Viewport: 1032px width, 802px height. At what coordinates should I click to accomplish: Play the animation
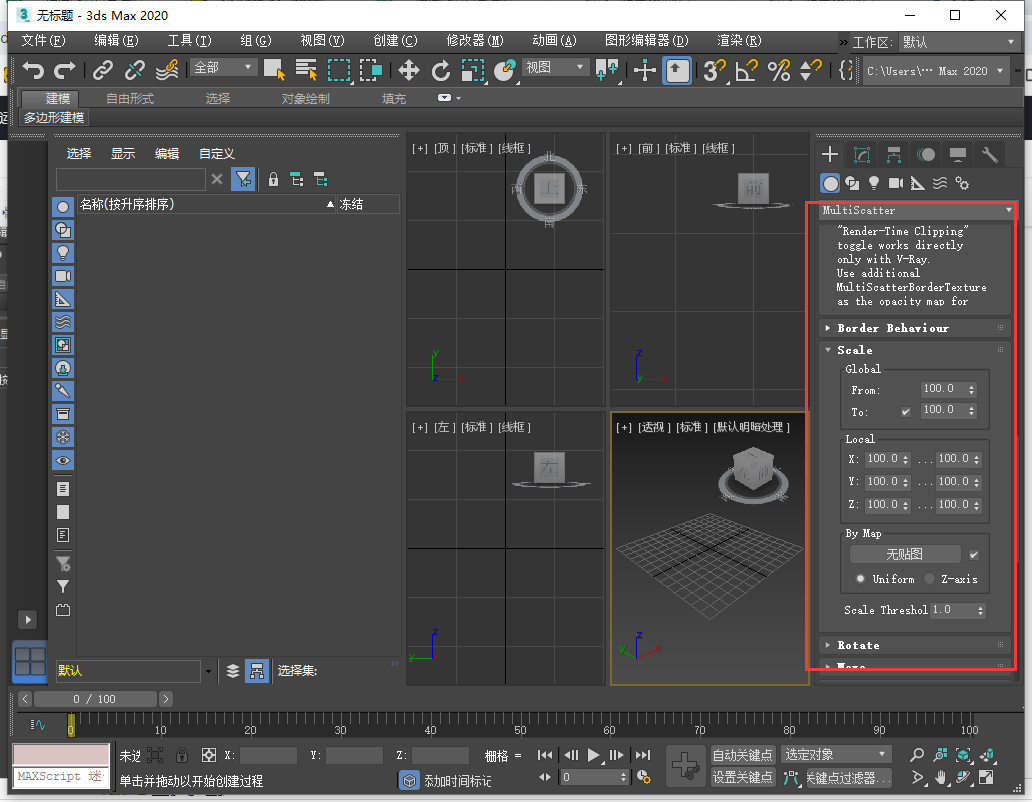coord(593,755)
